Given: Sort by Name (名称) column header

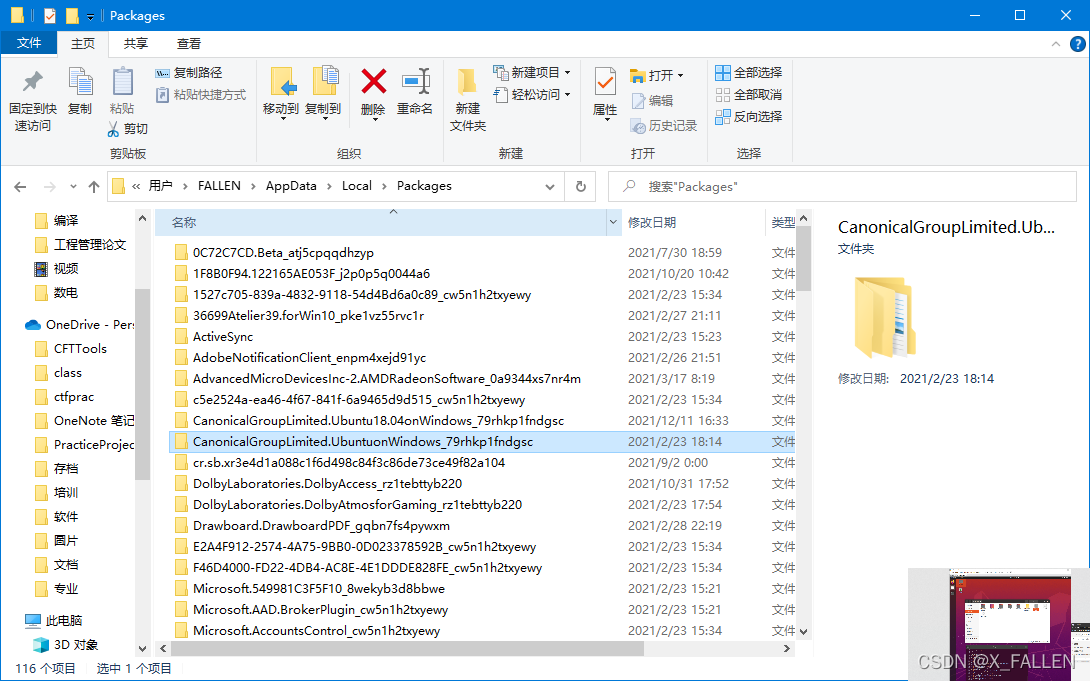Looking at the screenshot, I should [x=380, y=222].
